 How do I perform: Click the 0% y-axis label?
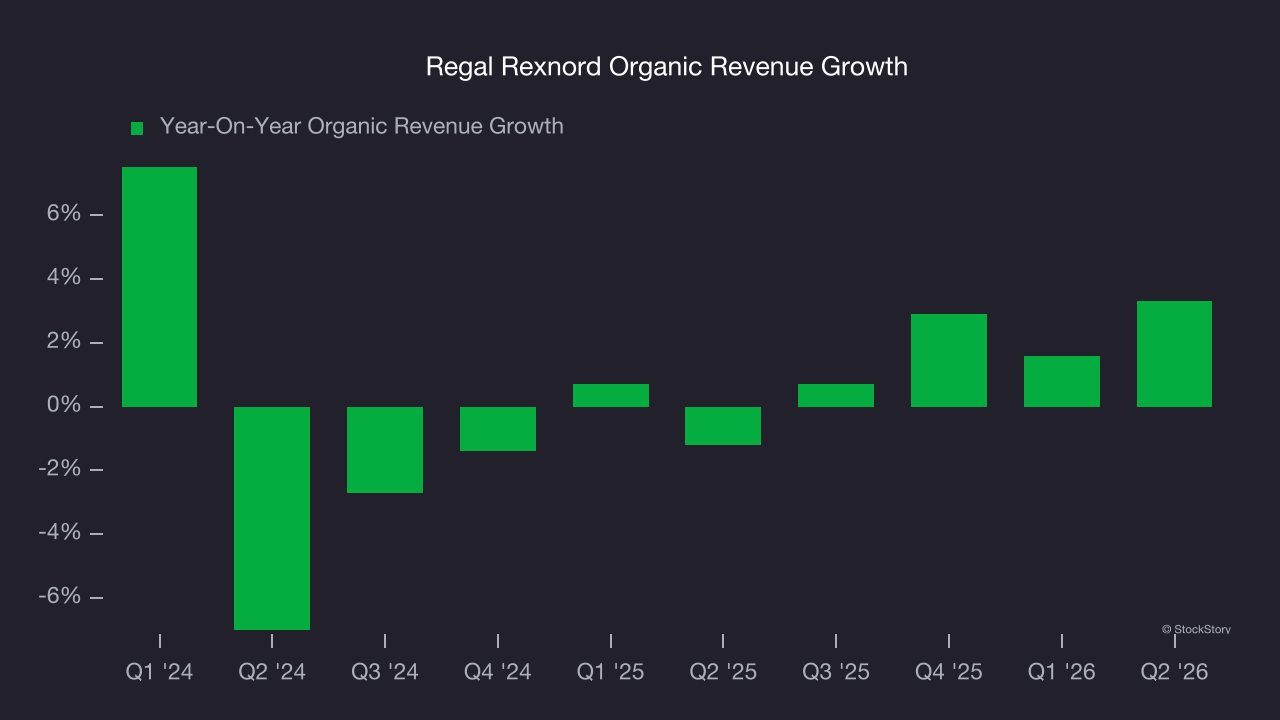click(x=62, y=406)
